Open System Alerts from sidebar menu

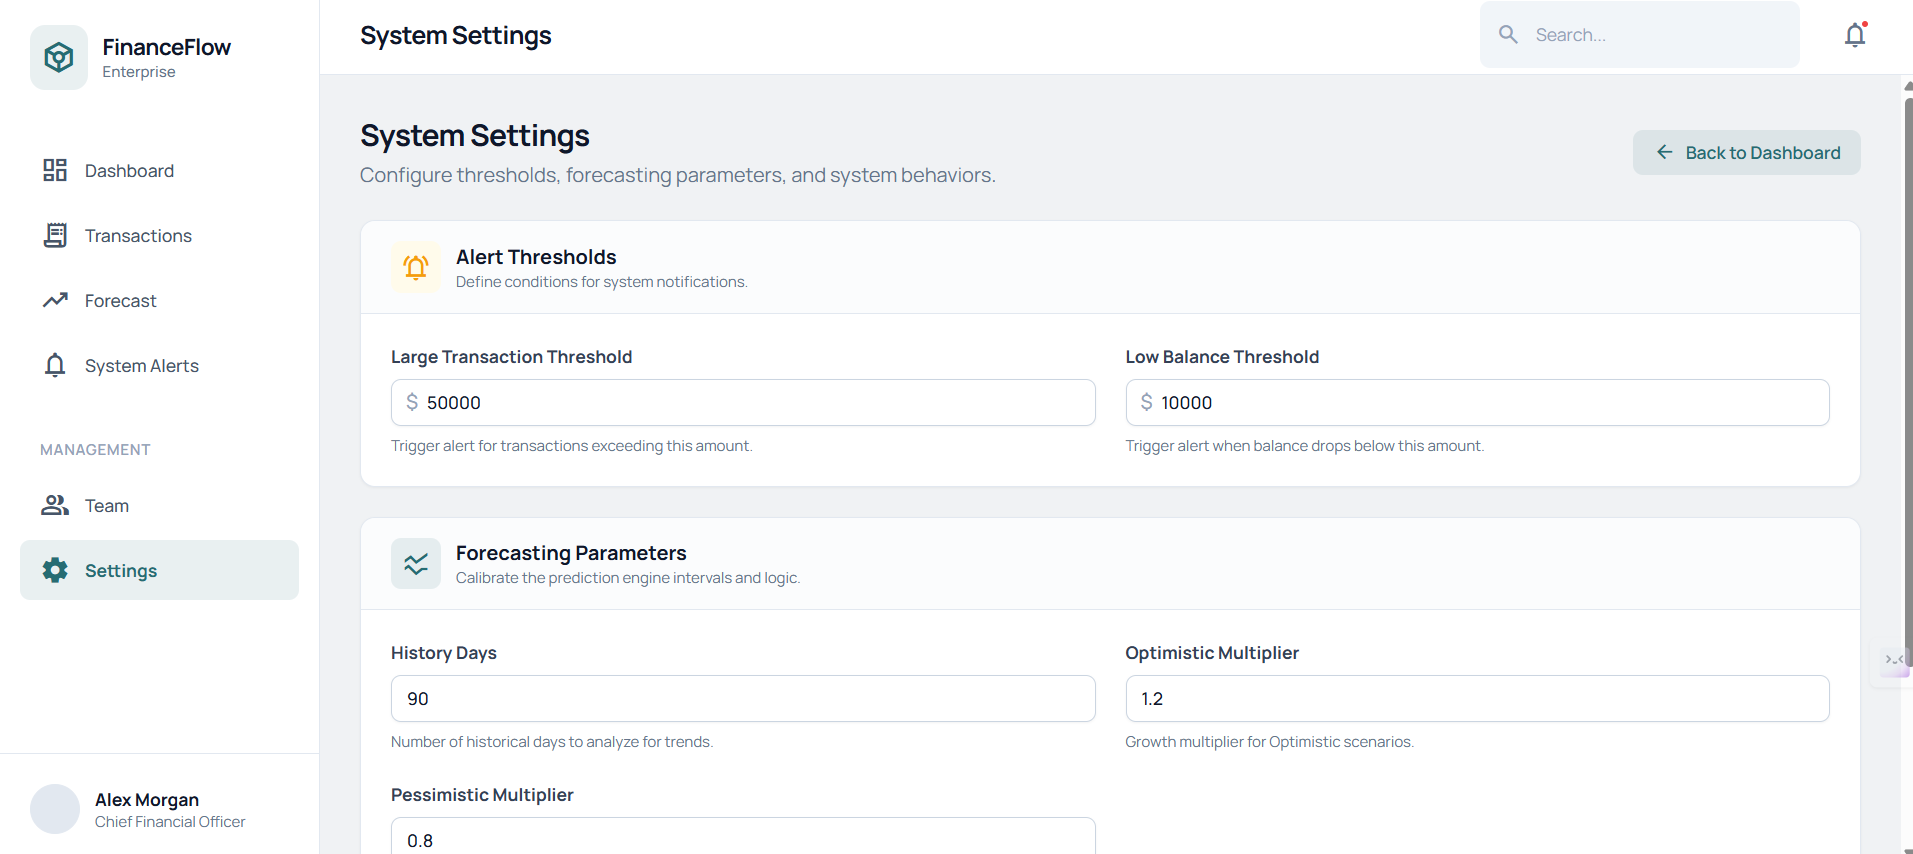point(141,366)
